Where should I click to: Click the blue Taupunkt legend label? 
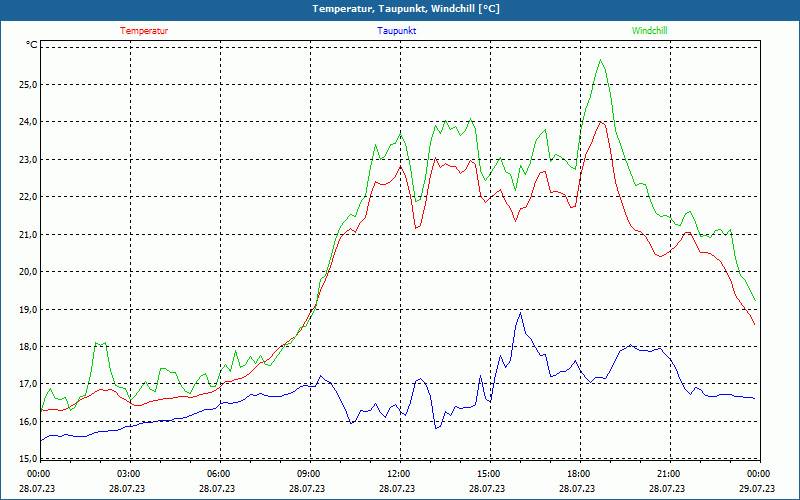pyautogui.click(x=396, y=31)
